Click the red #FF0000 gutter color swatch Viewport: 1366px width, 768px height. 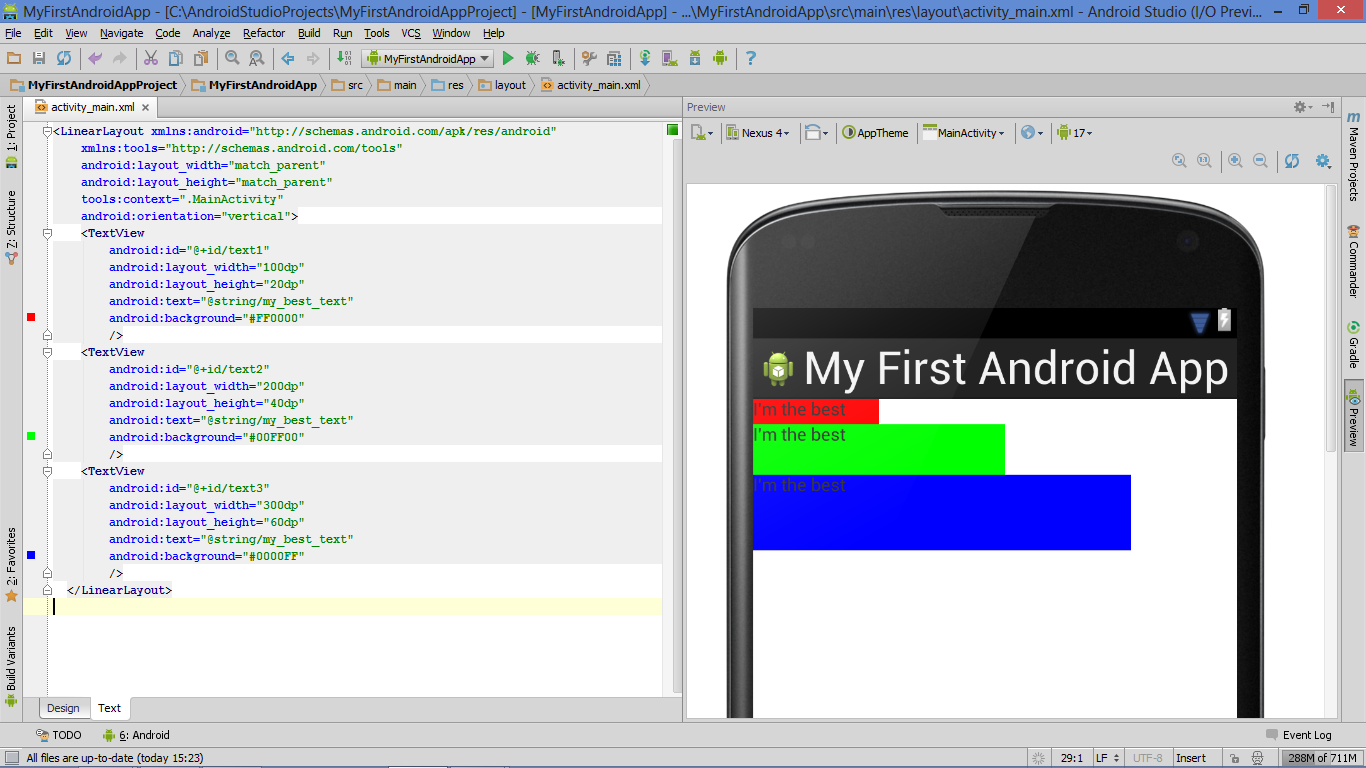31,317
